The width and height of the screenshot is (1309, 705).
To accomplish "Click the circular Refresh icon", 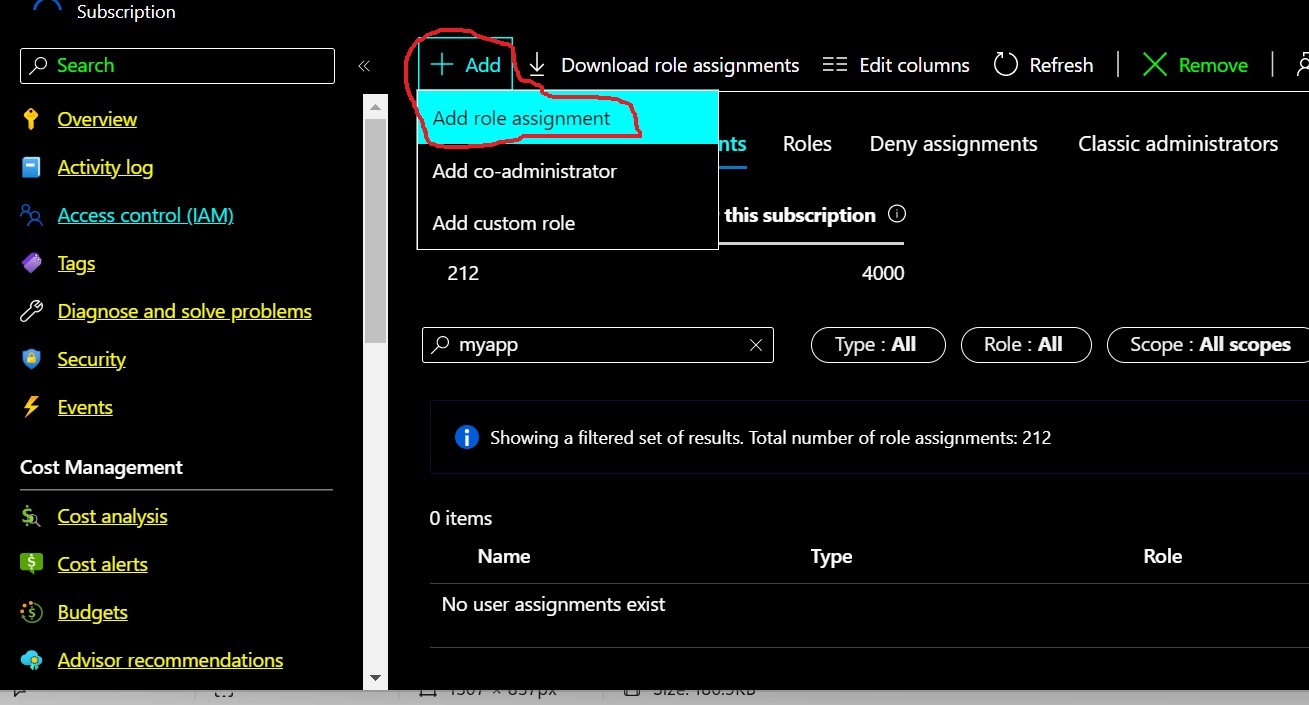I will point(1005,65).
